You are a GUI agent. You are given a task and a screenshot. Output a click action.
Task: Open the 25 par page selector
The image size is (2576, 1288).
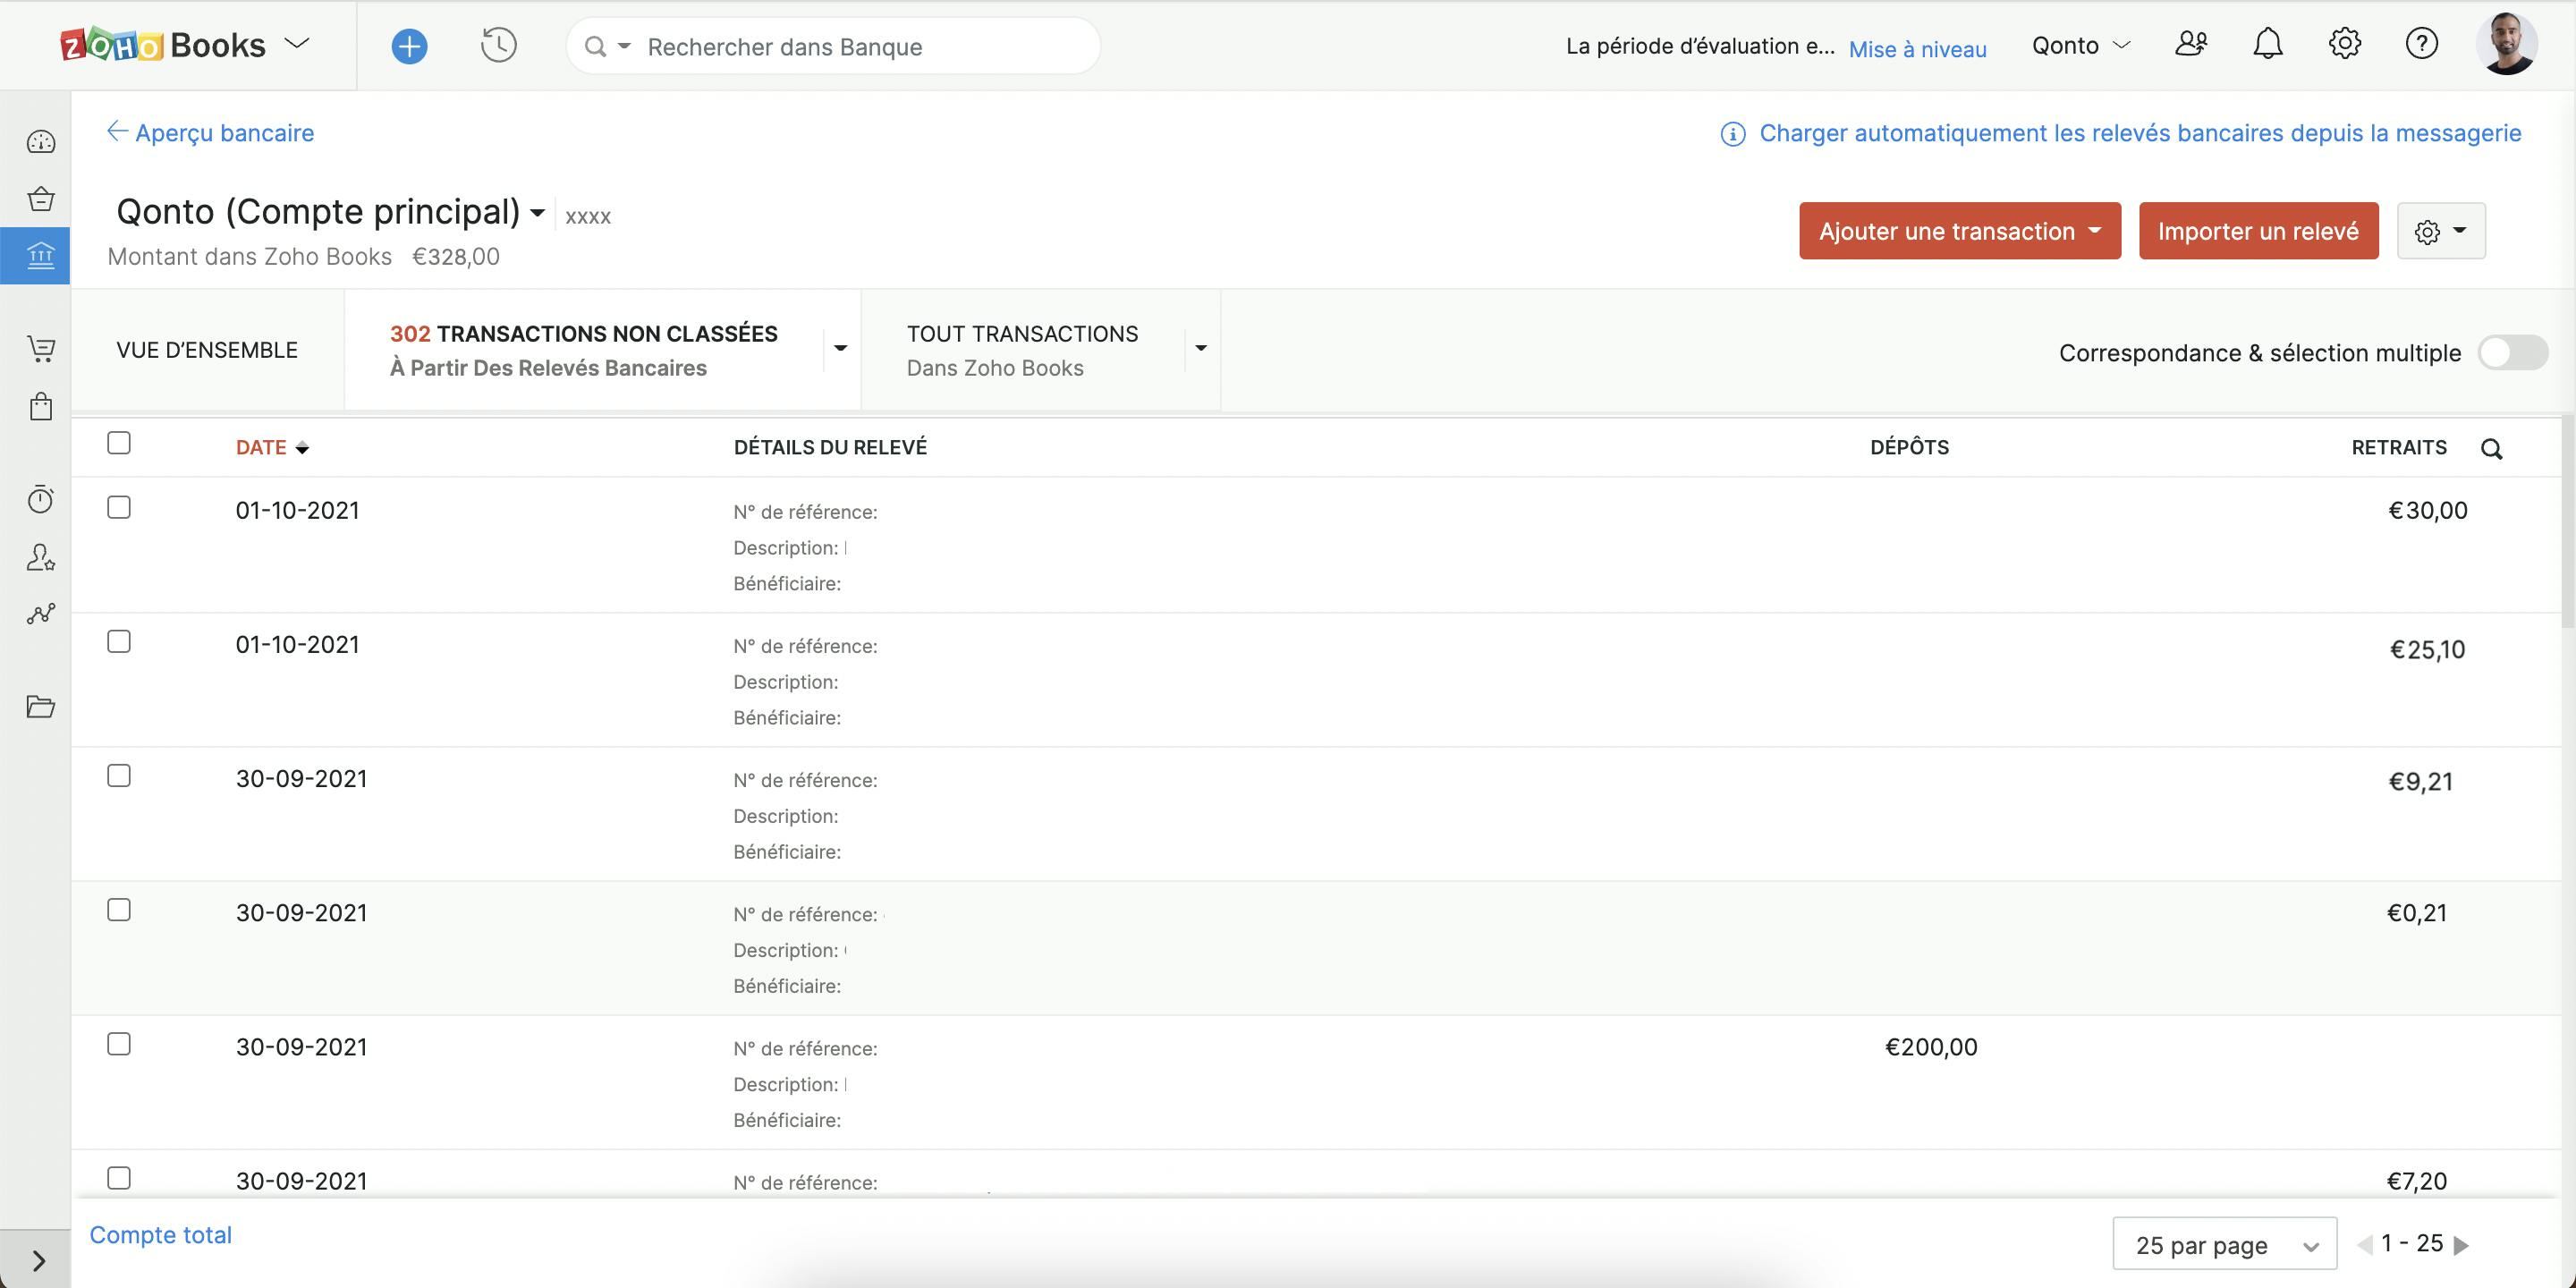coord(2223,1244)
